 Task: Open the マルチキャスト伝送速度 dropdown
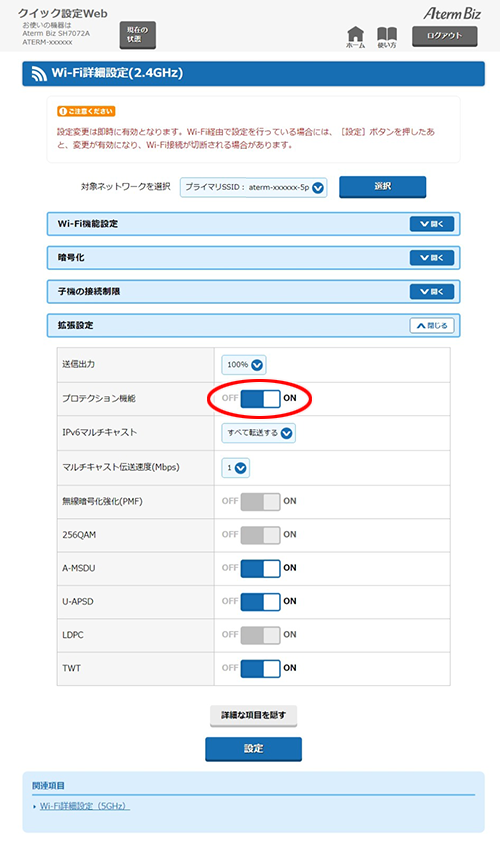[235, 468]
